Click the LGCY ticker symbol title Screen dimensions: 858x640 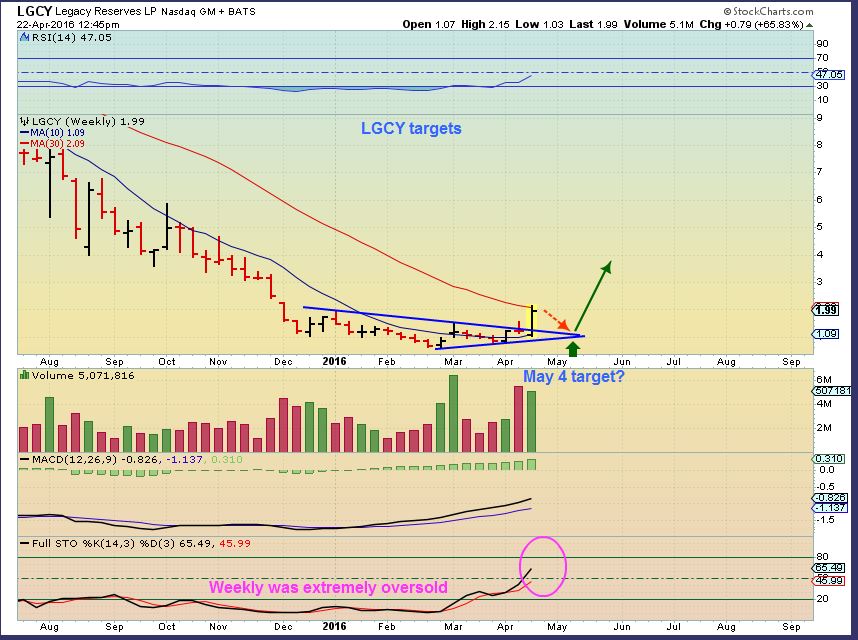coord(34,11)
